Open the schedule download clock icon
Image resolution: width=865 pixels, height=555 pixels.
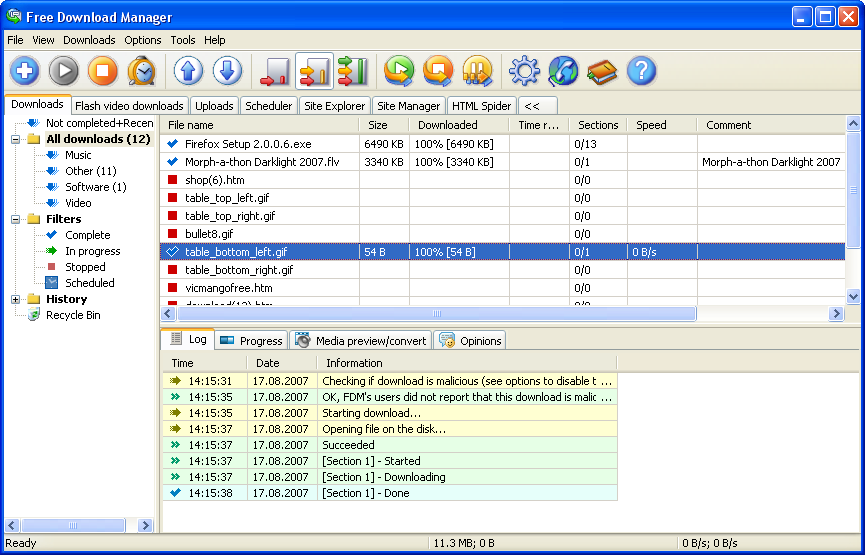[142, 71]
